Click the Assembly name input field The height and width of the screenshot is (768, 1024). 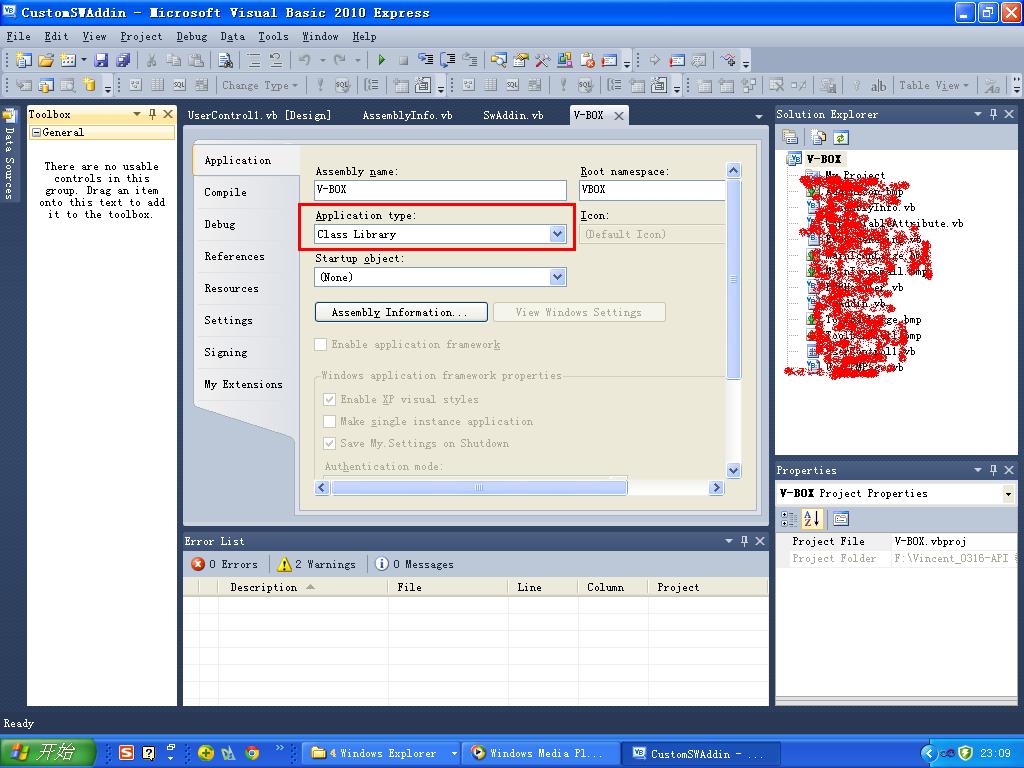pyautogui.click(x=441, y=189)
